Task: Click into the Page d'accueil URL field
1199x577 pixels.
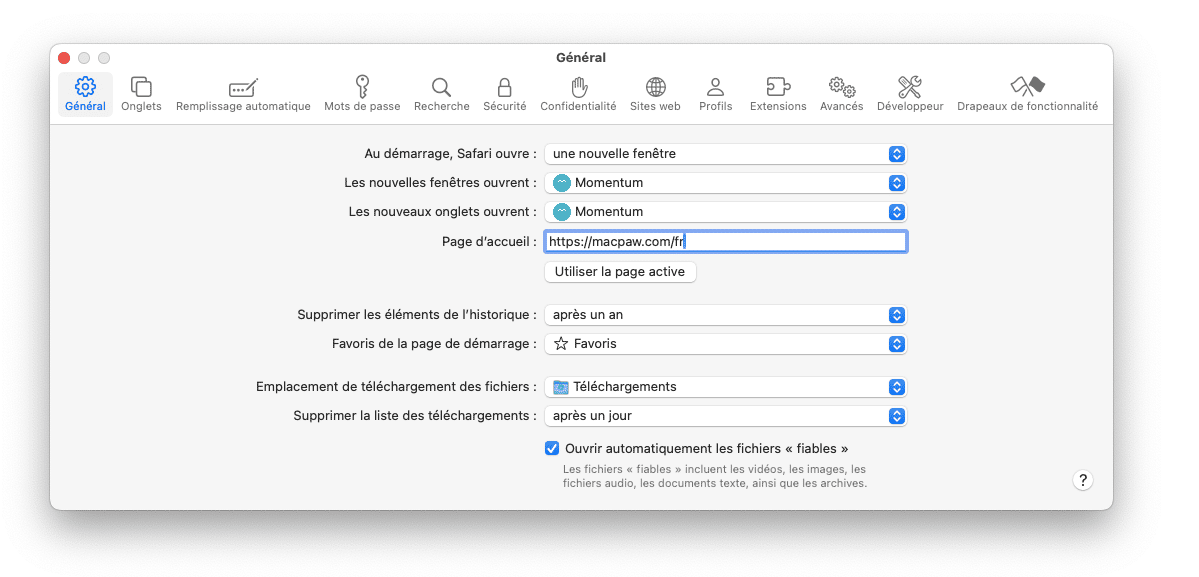Action: click(x=726, y=242)
